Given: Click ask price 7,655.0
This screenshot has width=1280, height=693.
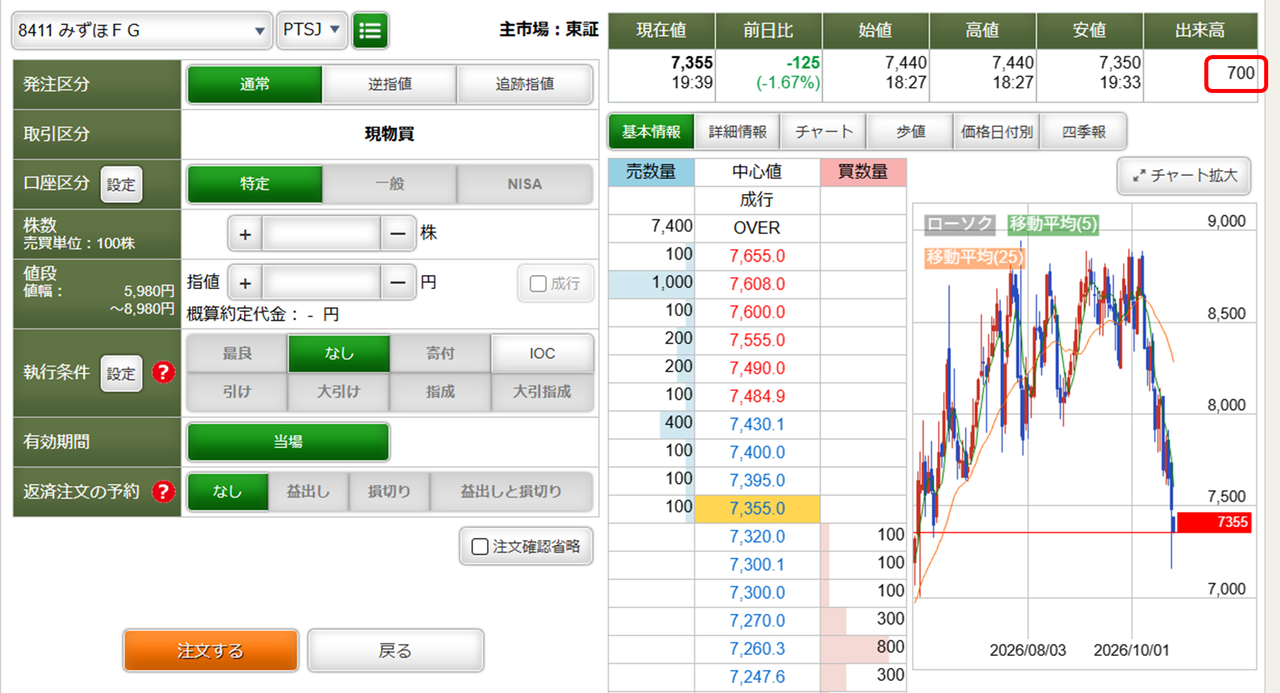Looking at the screenshot, I should (757, 256).
